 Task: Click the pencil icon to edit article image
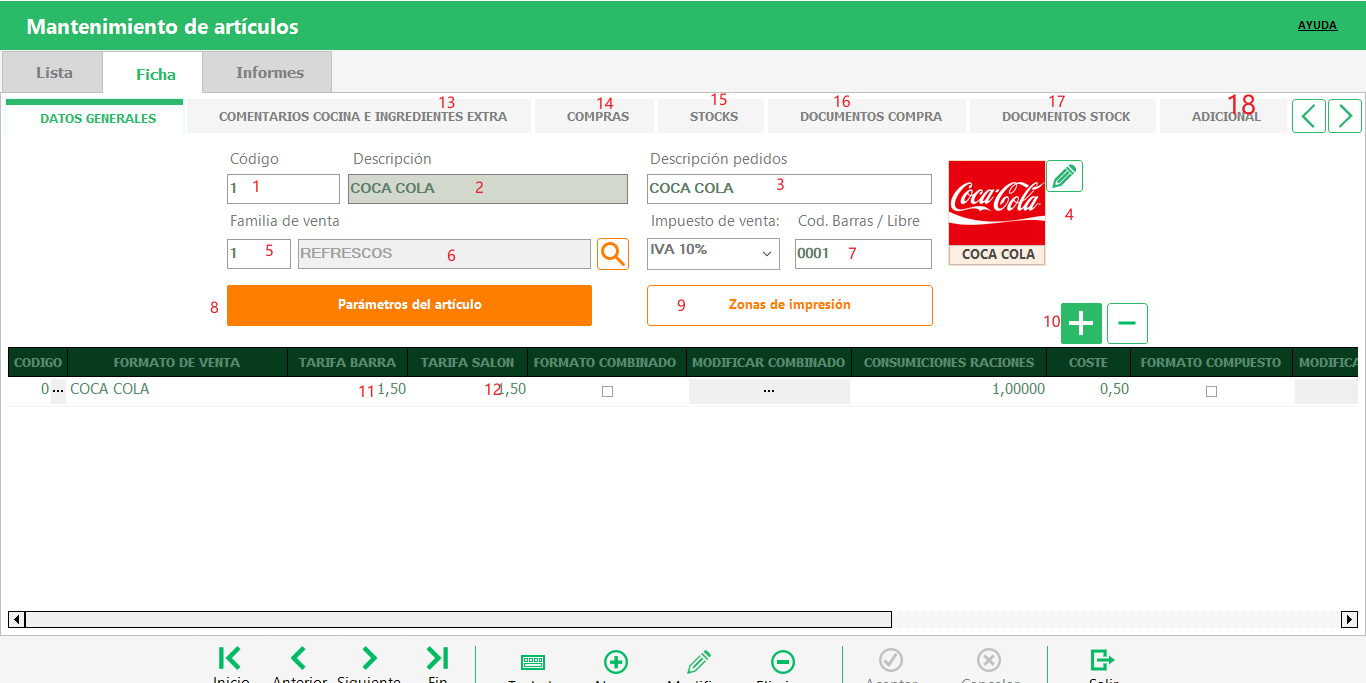[1064, 176]
